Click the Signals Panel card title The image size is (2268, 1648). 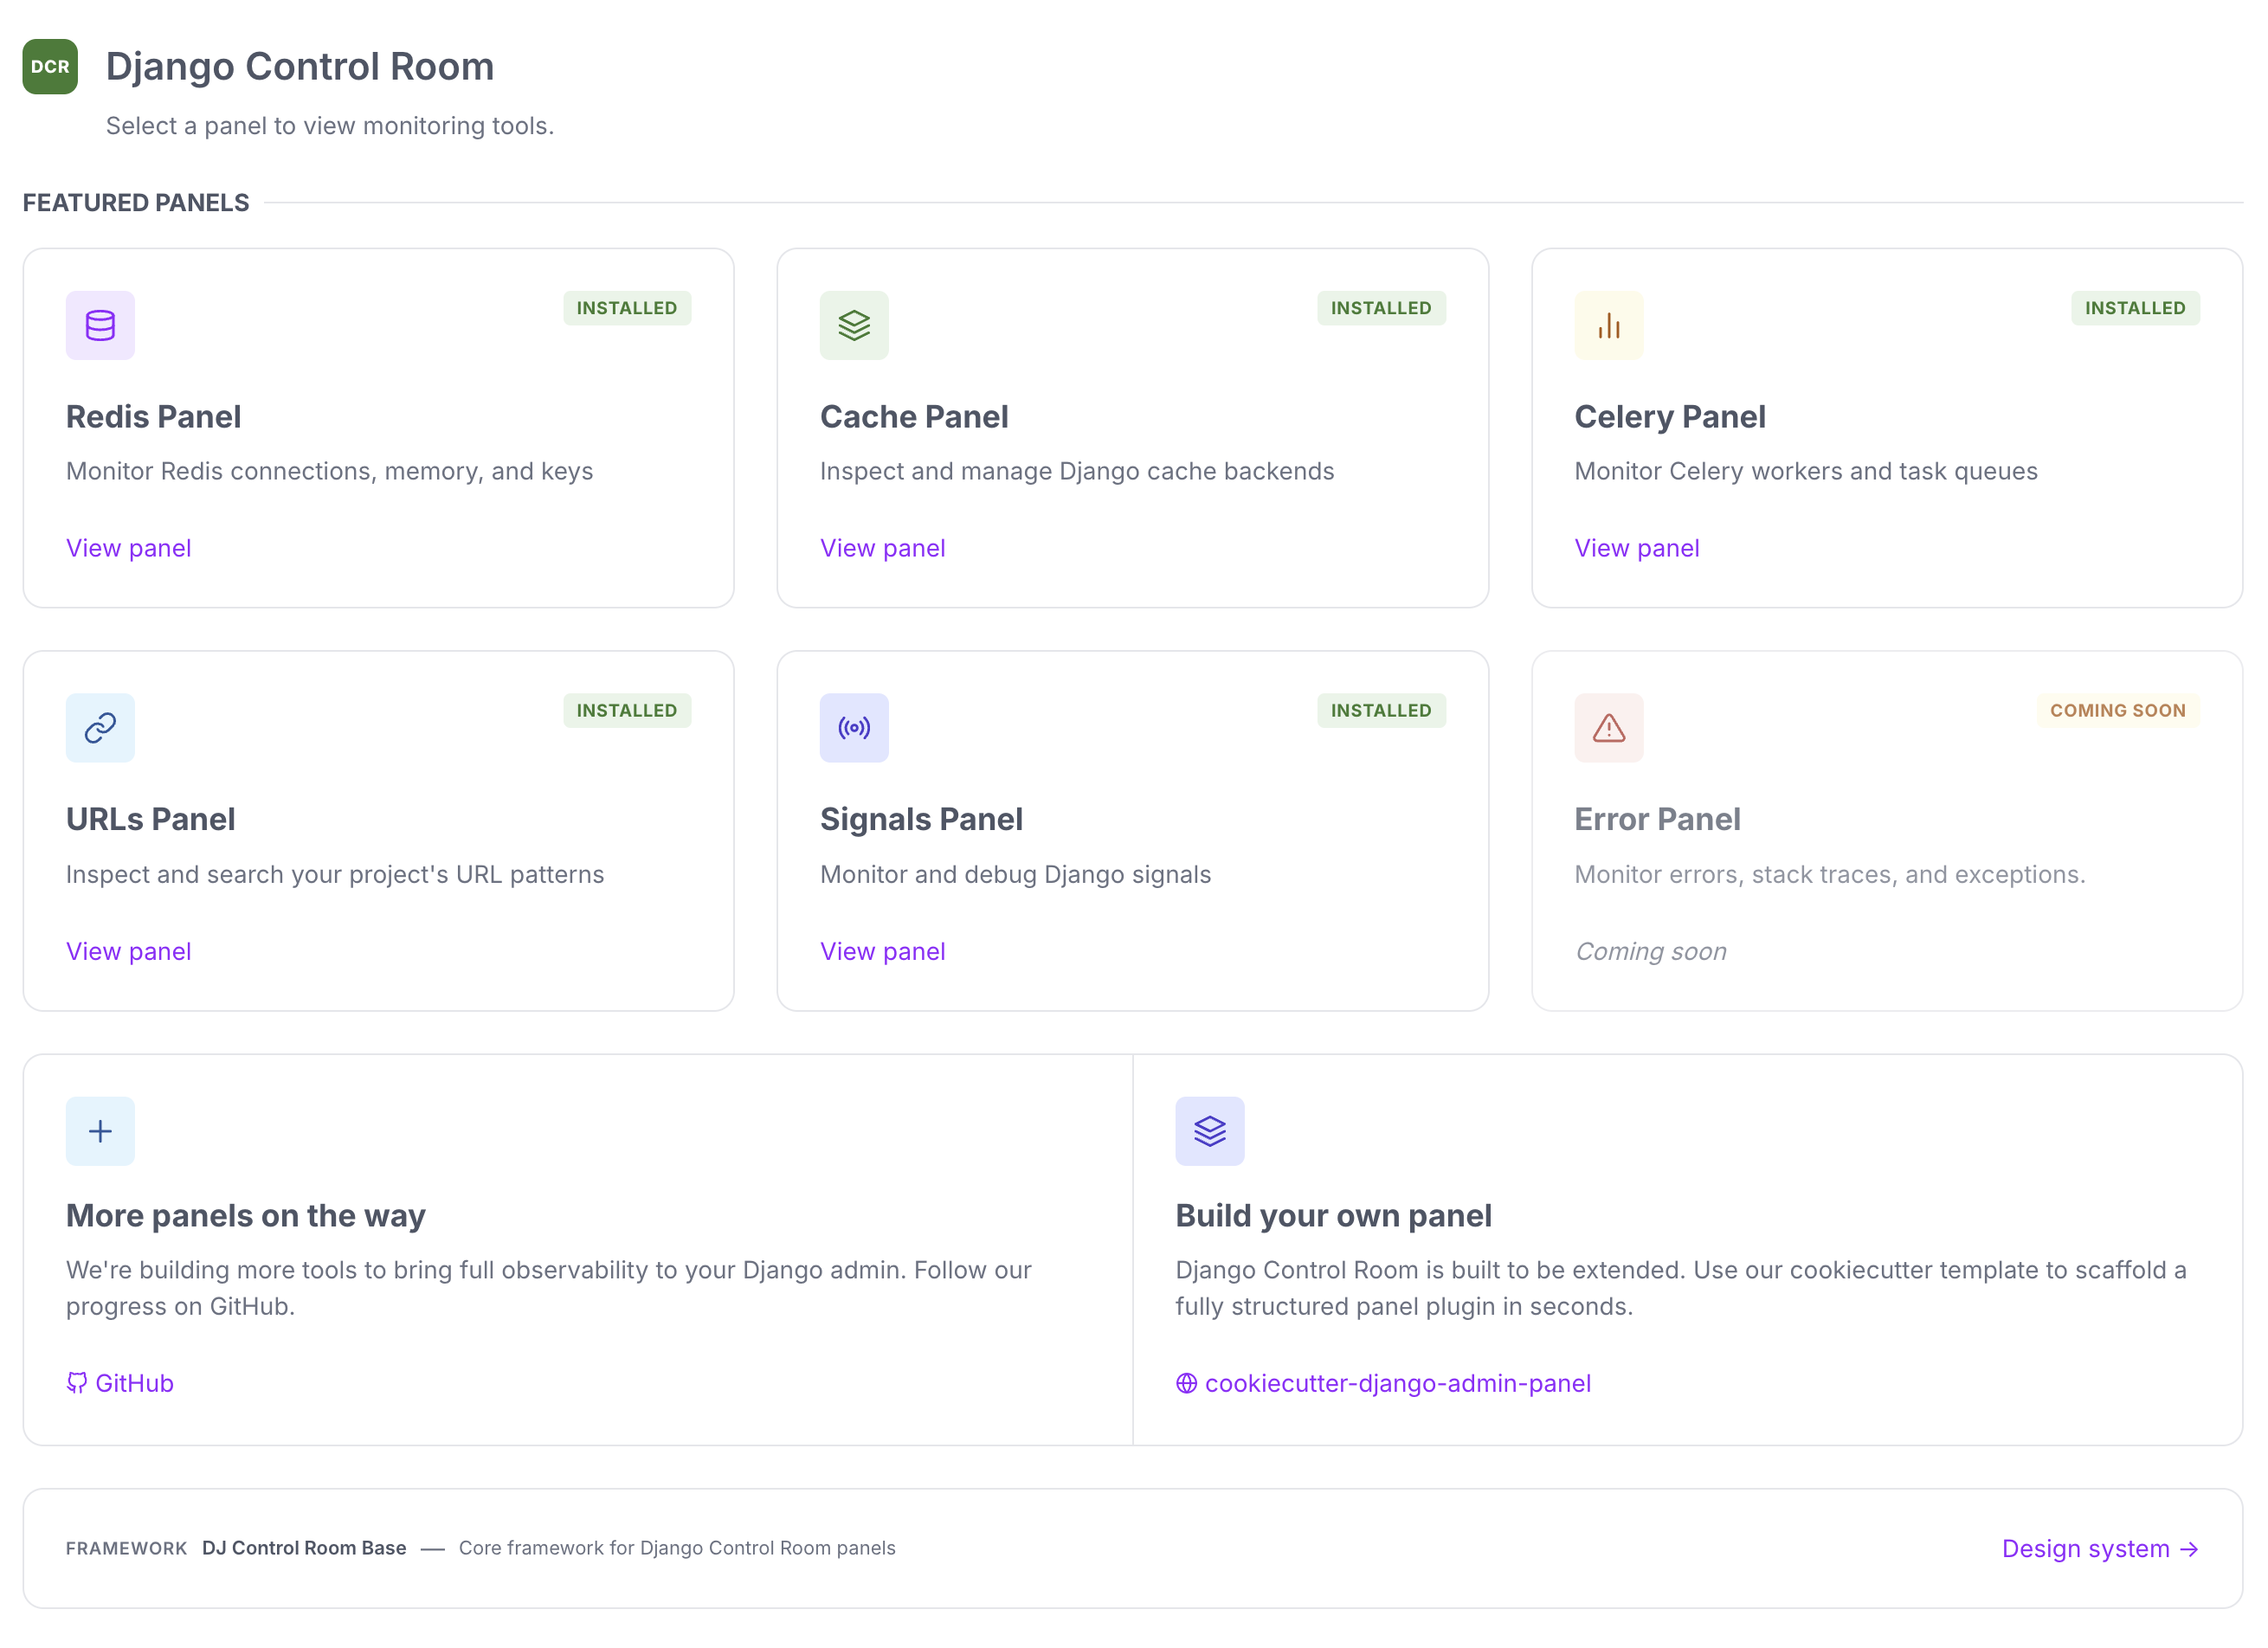tap(921, 820)
